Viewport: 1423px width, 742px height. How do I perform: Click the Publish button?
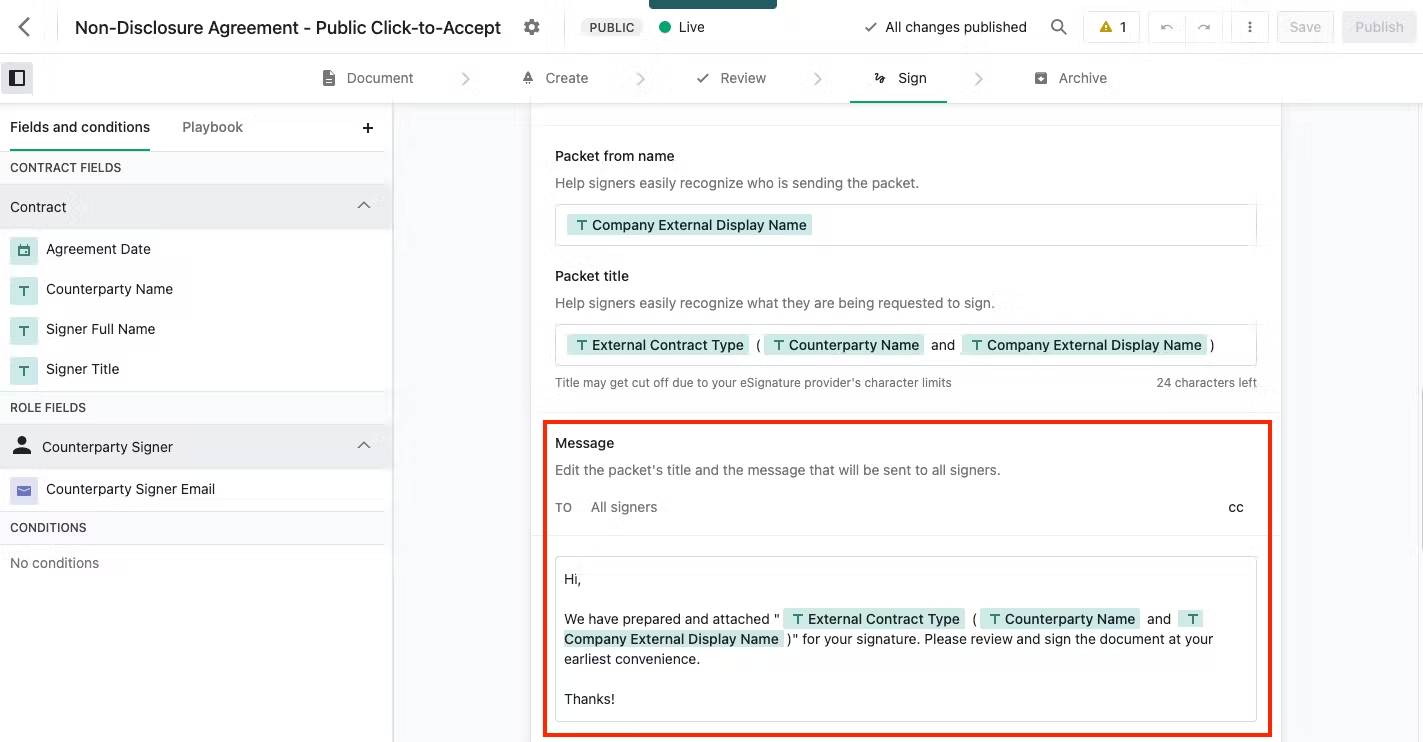(x=1378, y=27)
